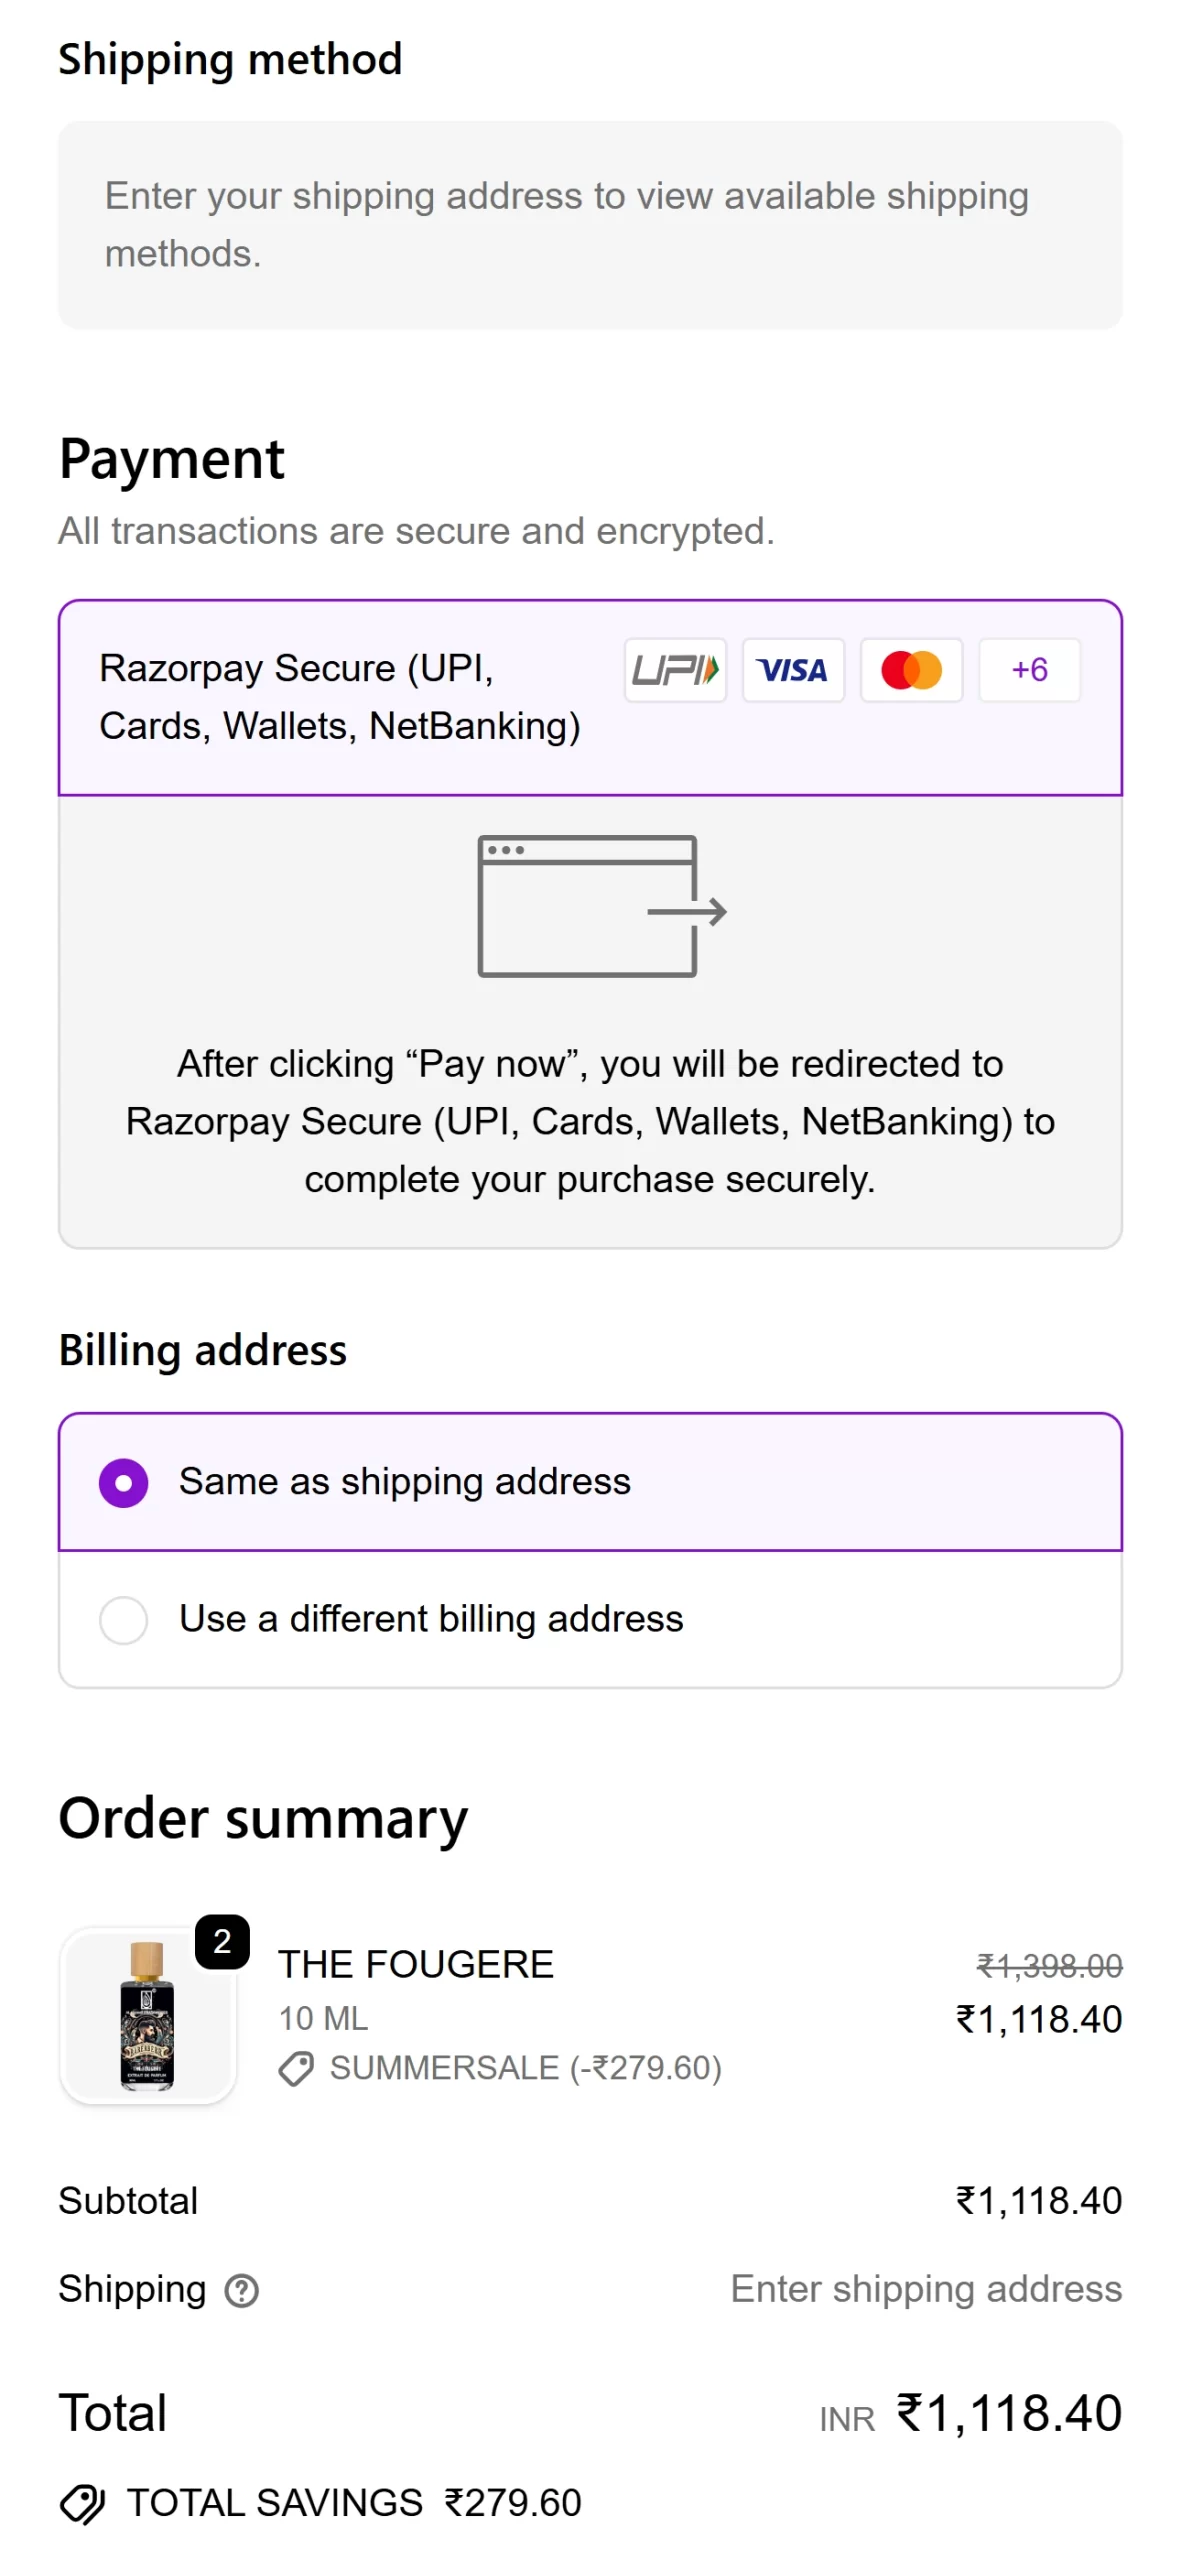Click the SUMMERSALE discount tag icon
Viewport: 1181px width, 2560px height.
296,2069
